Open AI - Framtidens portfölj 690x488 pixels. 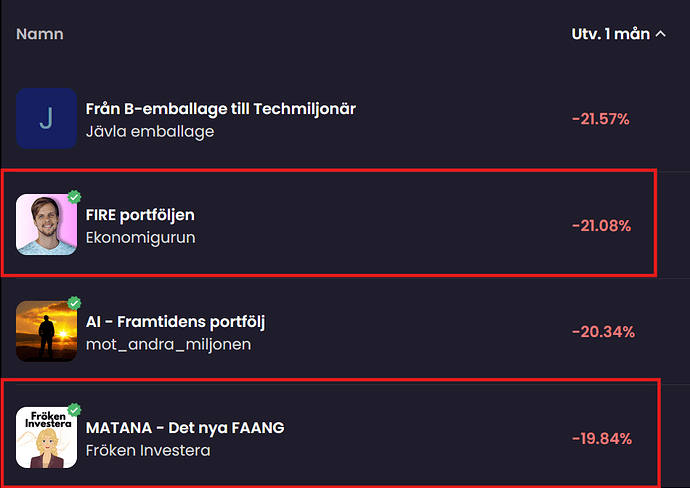175,322
